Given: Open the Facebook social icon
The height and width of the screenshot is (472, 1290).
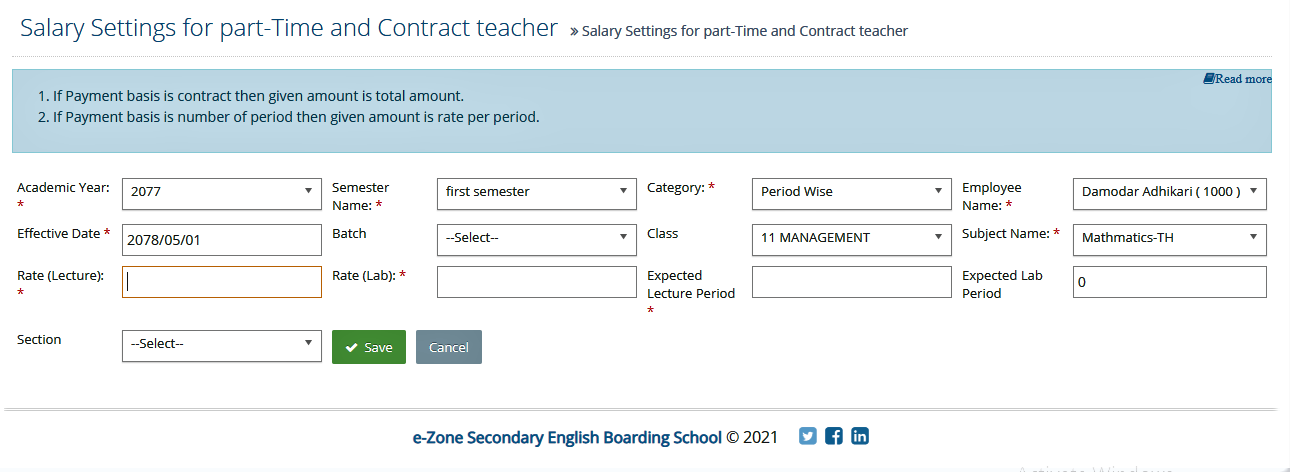Looking at the screenshot, I should [x=834, y=436].
